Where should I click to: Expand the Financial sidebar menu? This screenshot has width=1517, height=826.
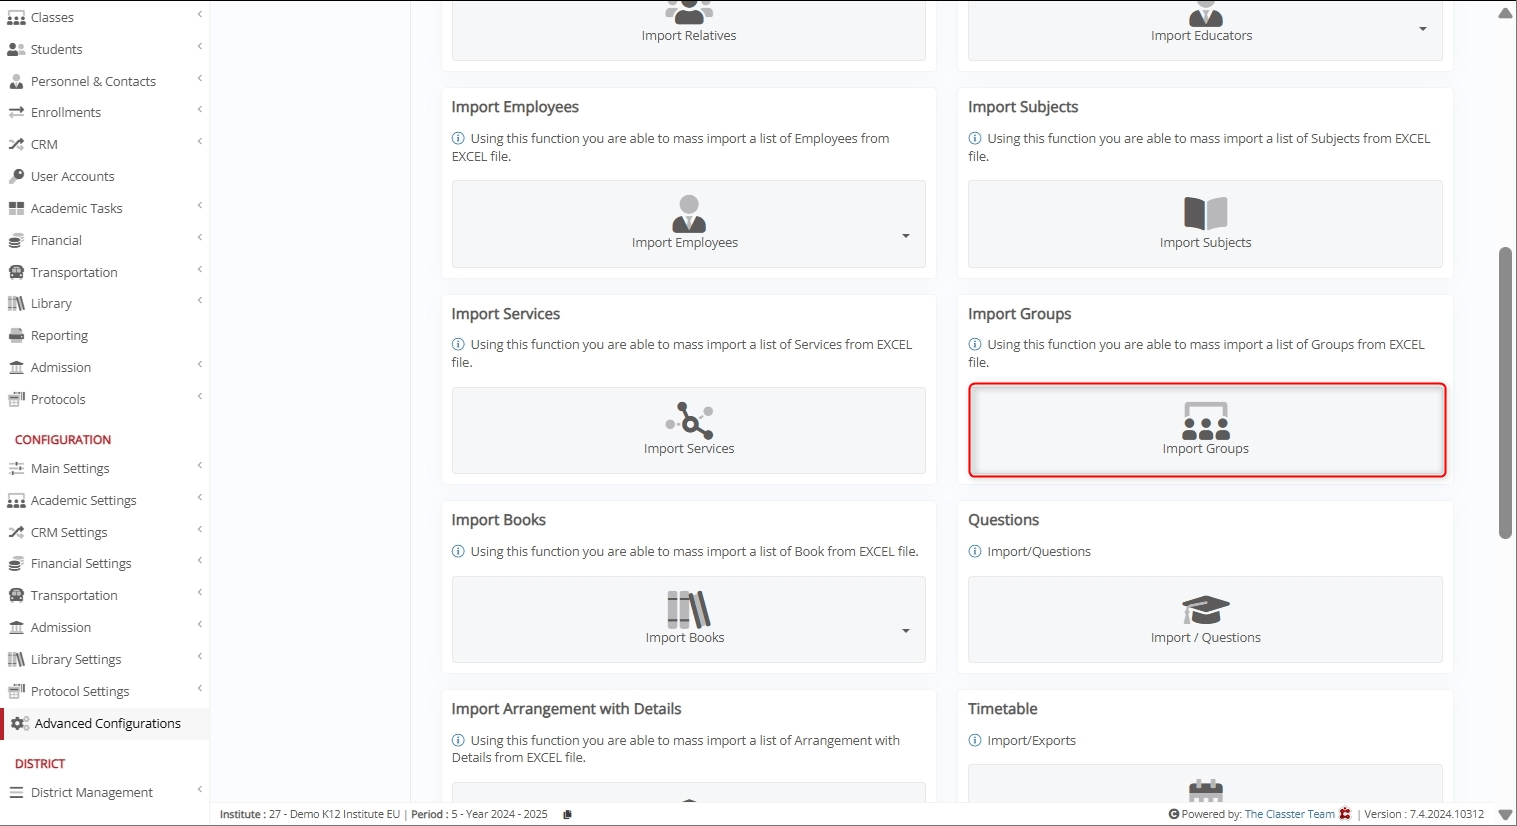coord(56,240)
